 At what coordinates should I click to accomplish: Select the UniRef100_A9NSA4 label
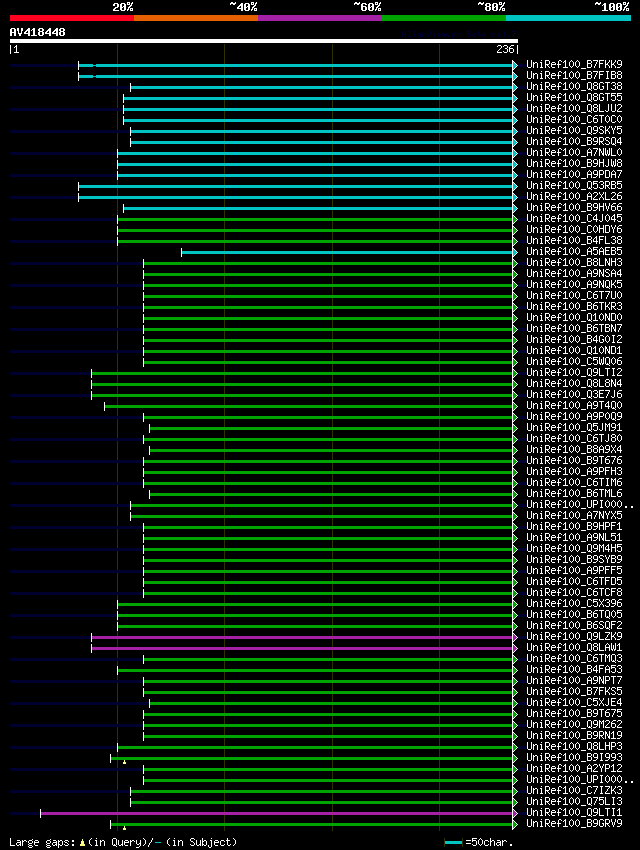click(x=574, y=274)
